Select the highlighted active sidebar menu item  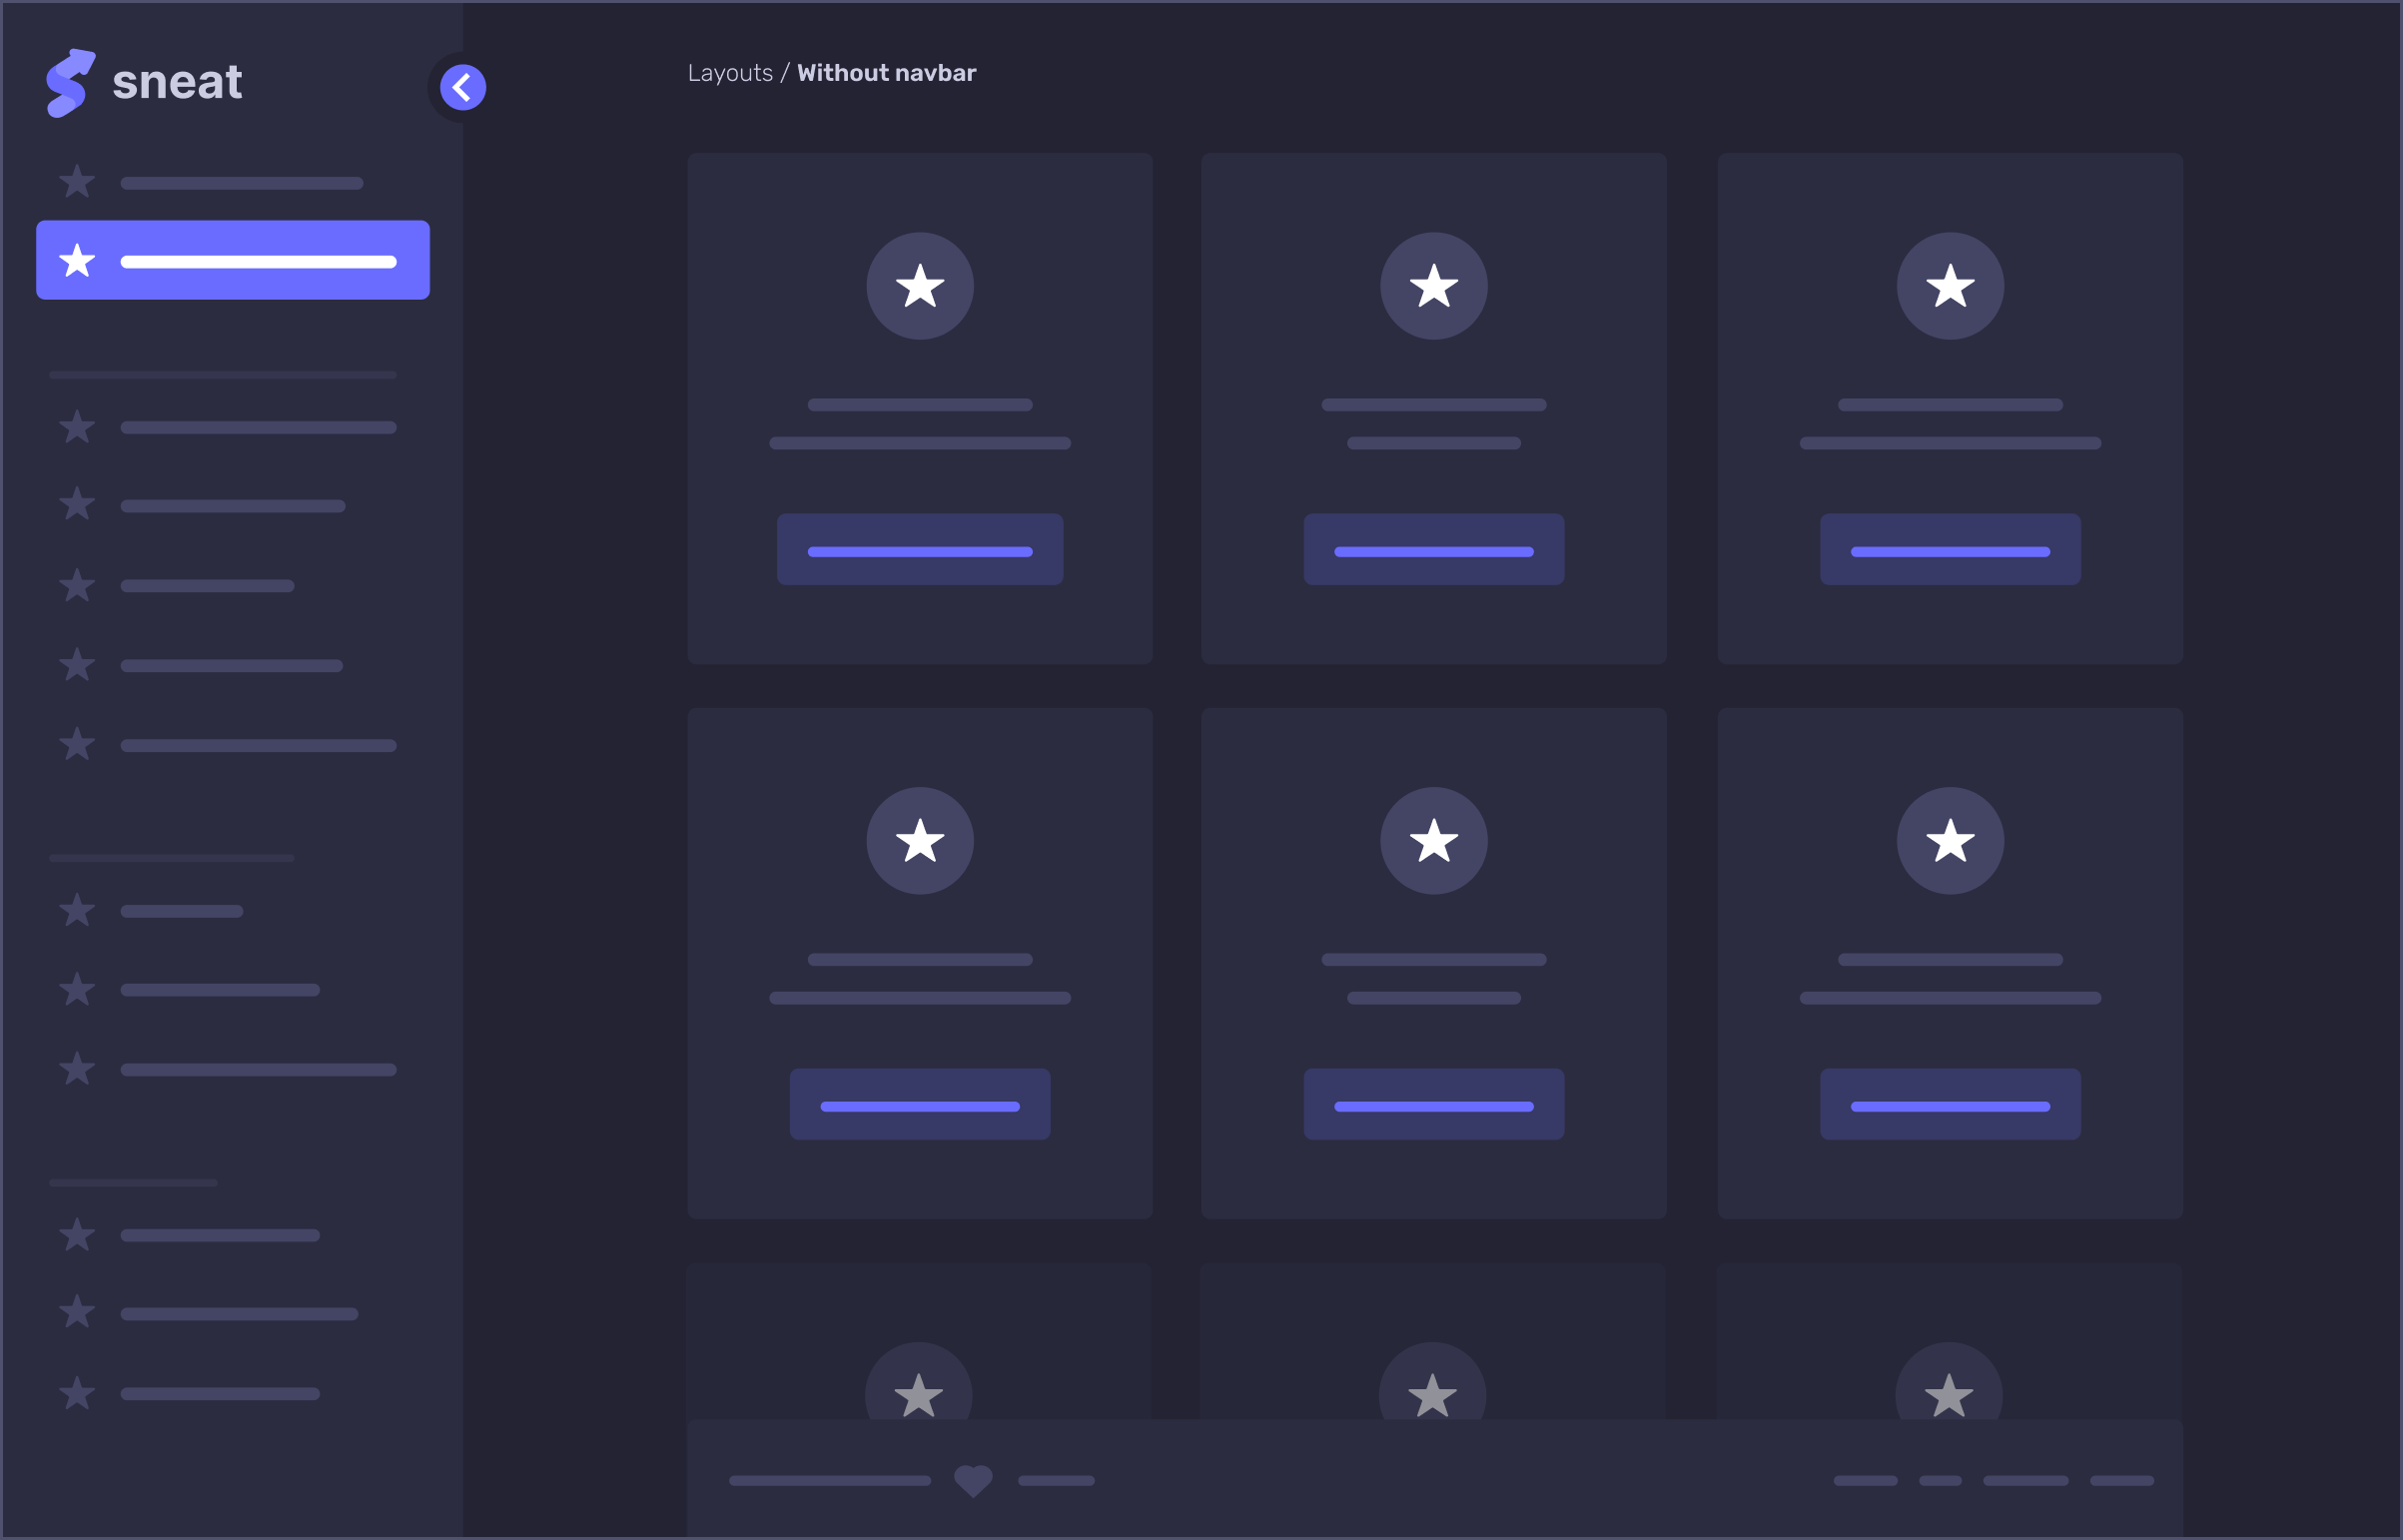(x=233, y=261)
